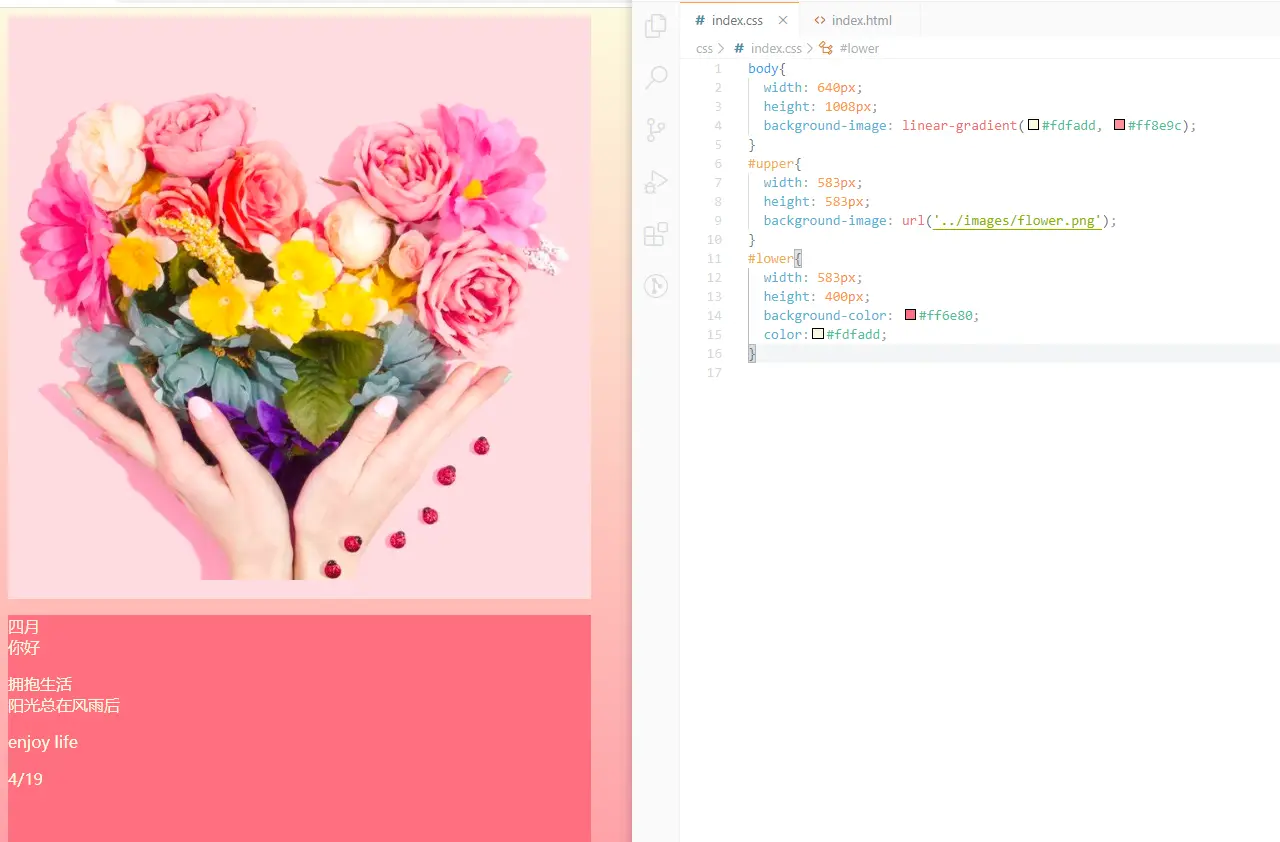Click the css folder breadcrumb
This screenshot has height=842, width=1280.
pyautogui.click(x=704, y=48)
